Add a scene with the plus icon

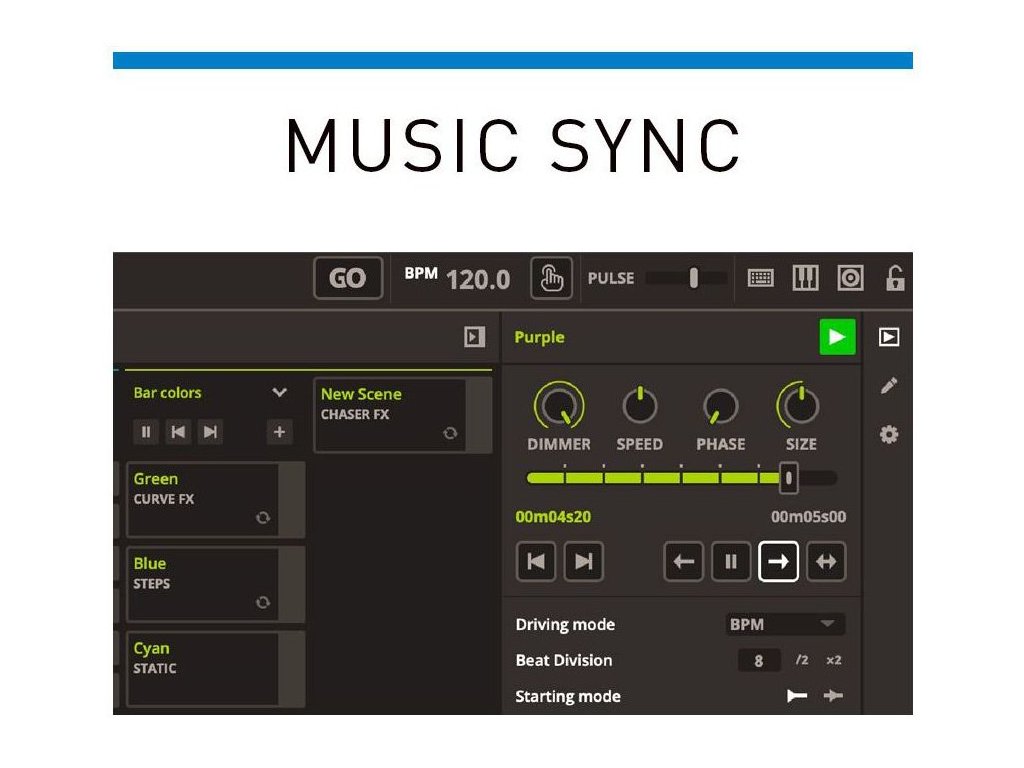tap(279, 432)
